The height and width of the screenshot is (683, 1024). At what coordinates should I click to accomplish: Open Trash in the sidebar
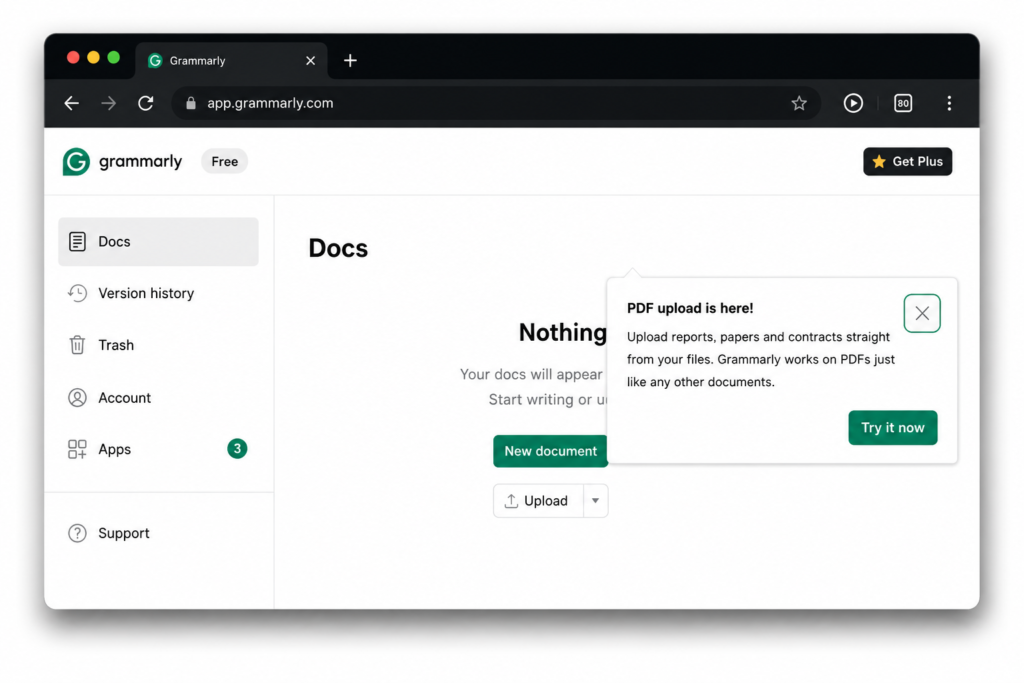(x=158, y=345)
